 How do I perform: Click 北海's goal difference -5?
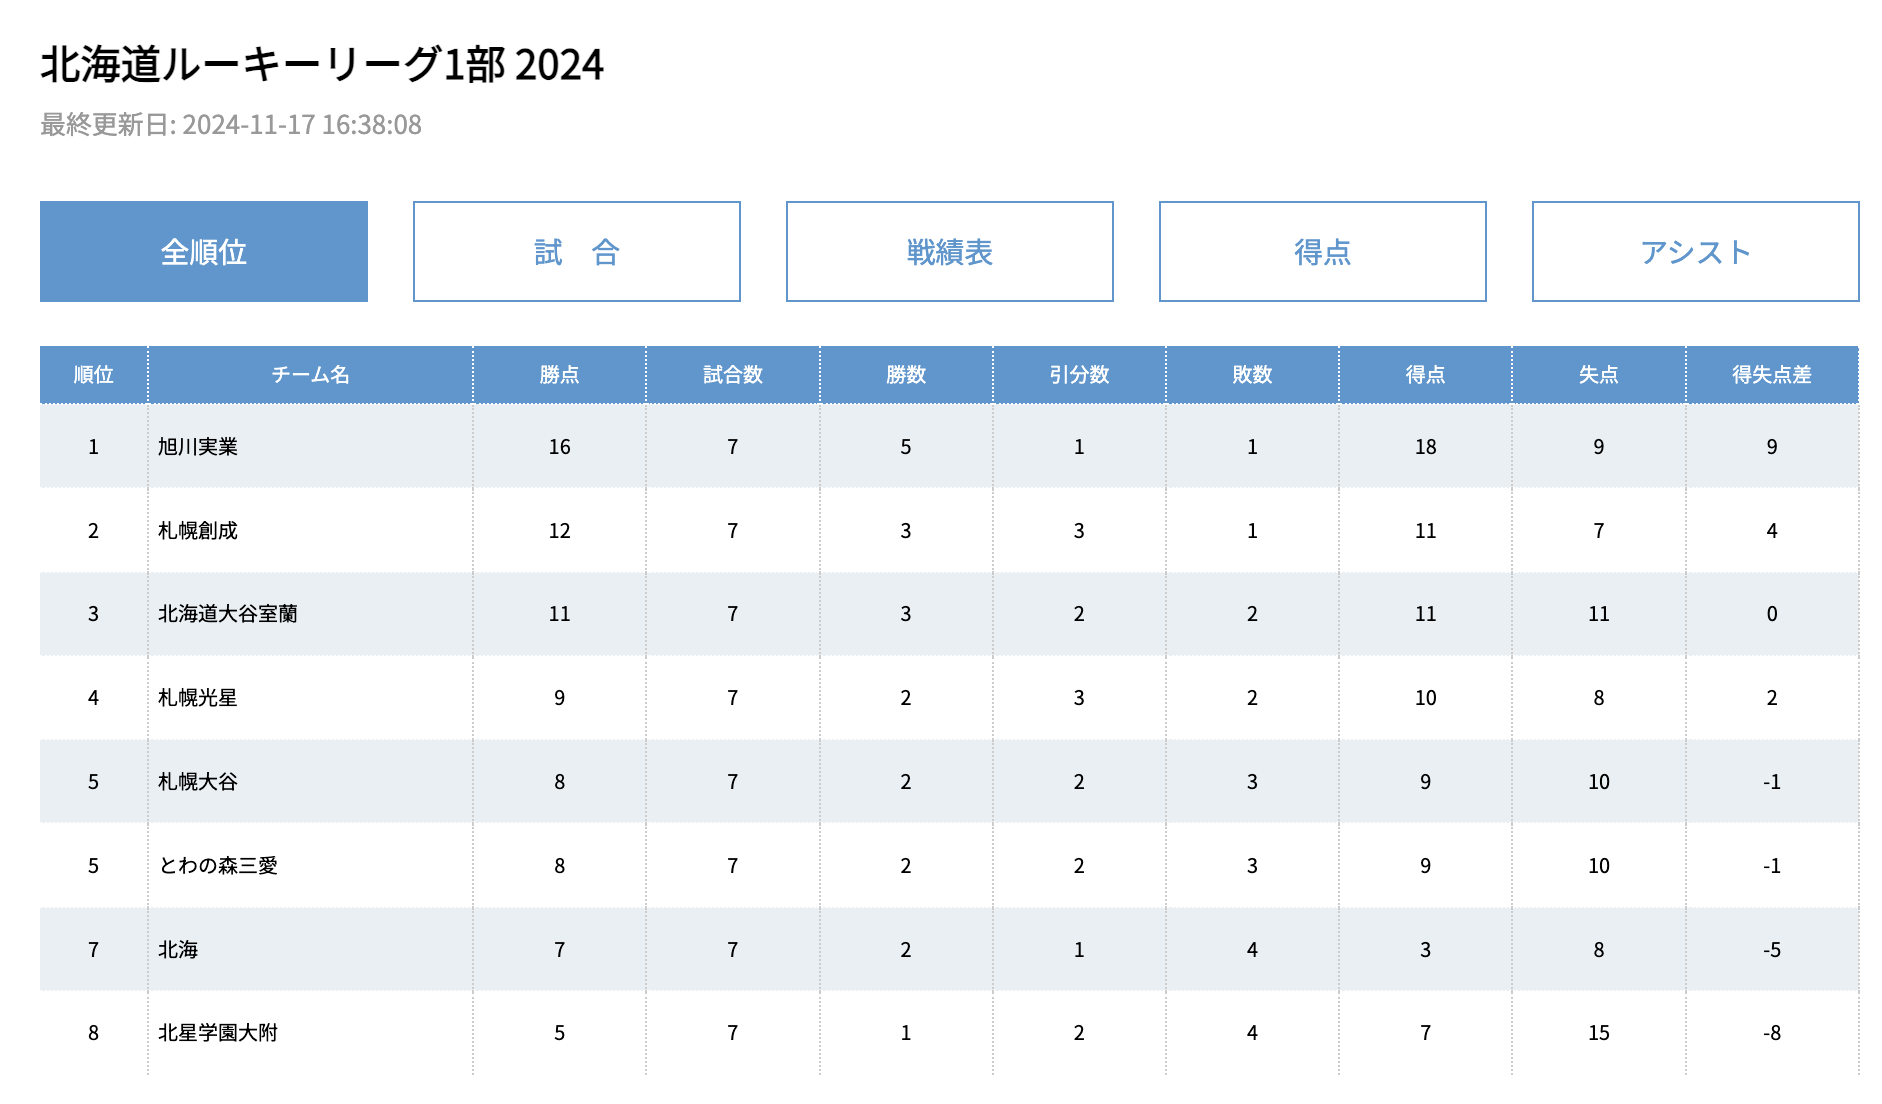point(1772,950)
